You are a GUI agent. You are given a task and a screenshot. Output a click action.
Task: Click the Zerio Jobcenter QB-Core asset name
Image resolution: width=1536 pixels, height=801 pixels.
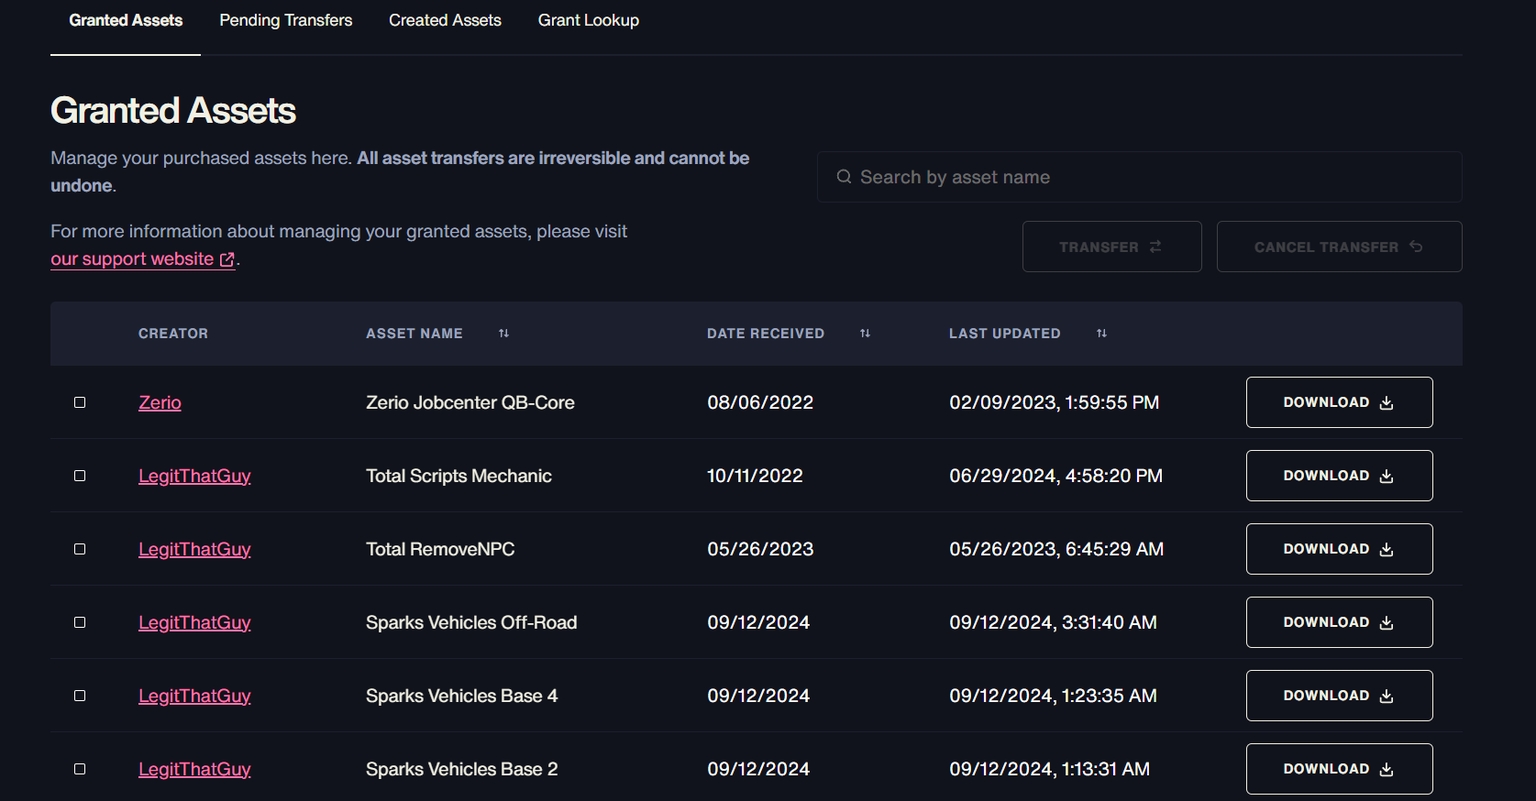click(470, 402)
